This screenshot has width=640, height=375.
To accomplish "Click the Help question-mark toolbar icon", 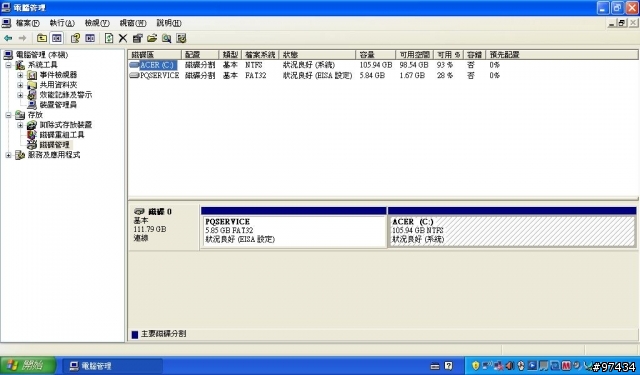I will coord(75,38).
